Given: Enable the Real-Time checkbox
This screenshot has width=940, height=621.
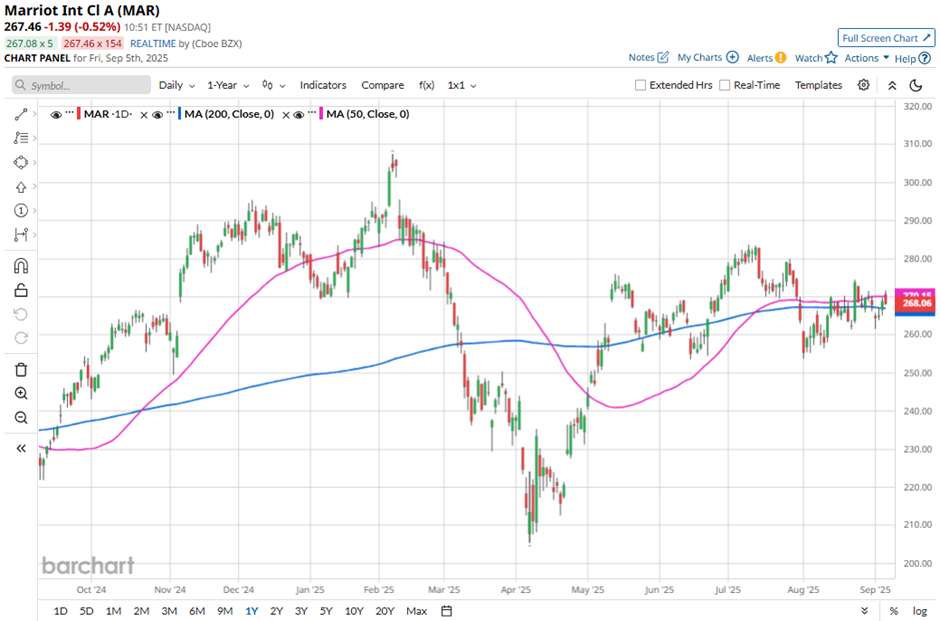Looking at the screenshot, I should [x=725, y=85].
